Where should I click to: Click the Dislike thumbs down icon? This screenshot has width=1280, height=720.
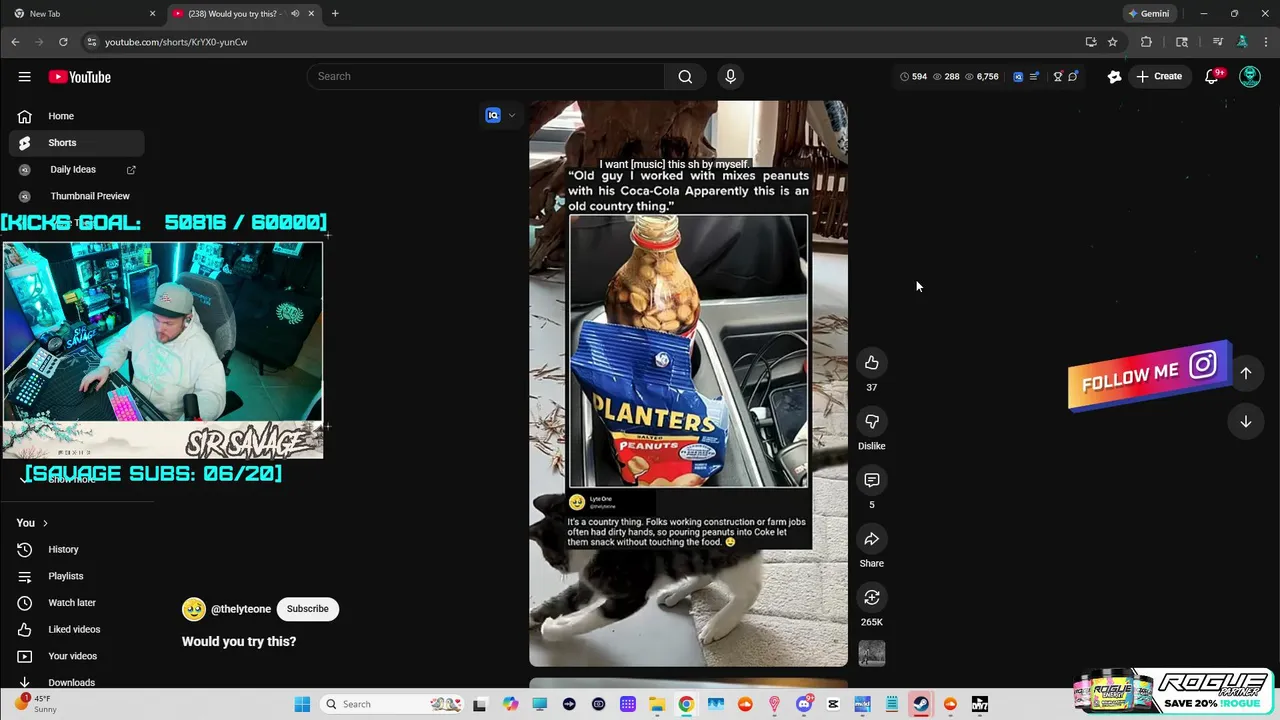tap(871, 421)
